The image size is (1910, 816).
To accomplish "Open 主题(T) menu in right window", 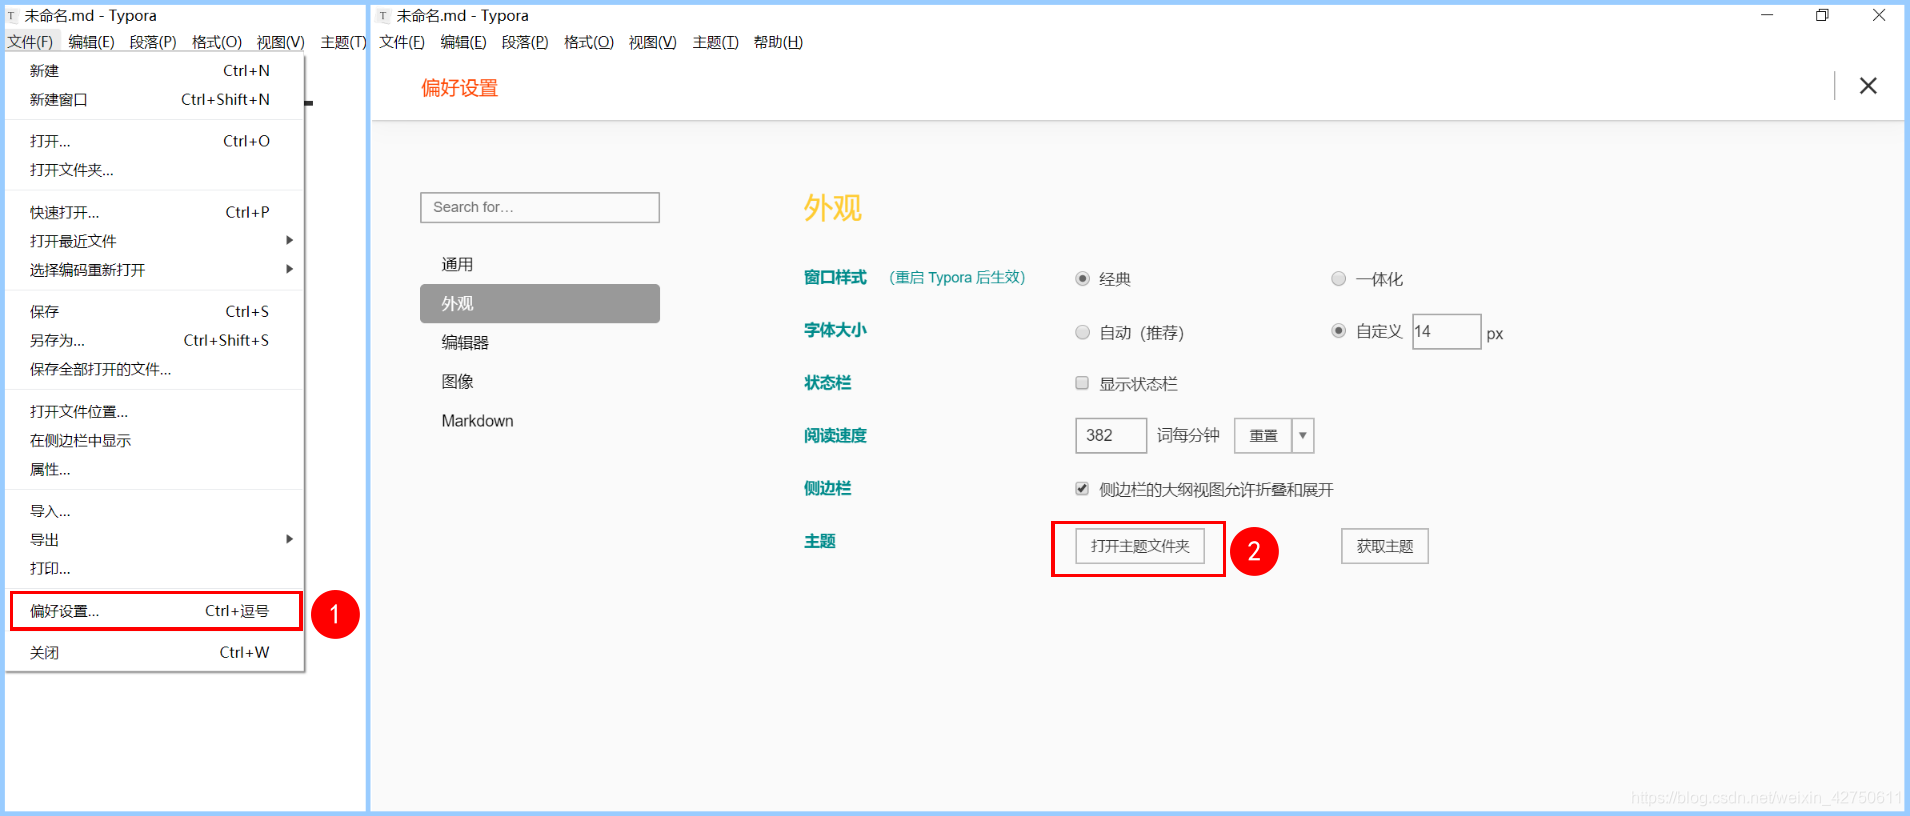I will click(715, 42).
